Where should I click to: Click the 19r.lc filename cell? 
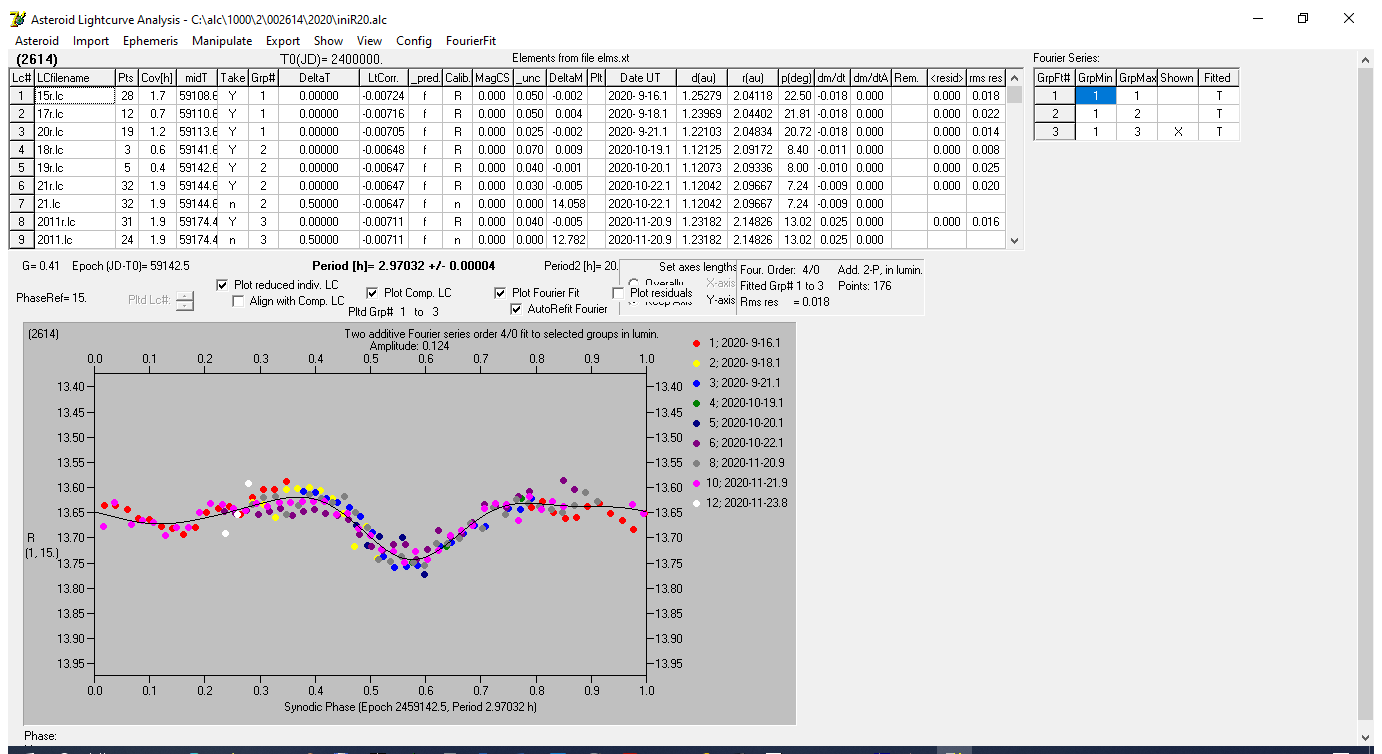[x=73, y=168]
